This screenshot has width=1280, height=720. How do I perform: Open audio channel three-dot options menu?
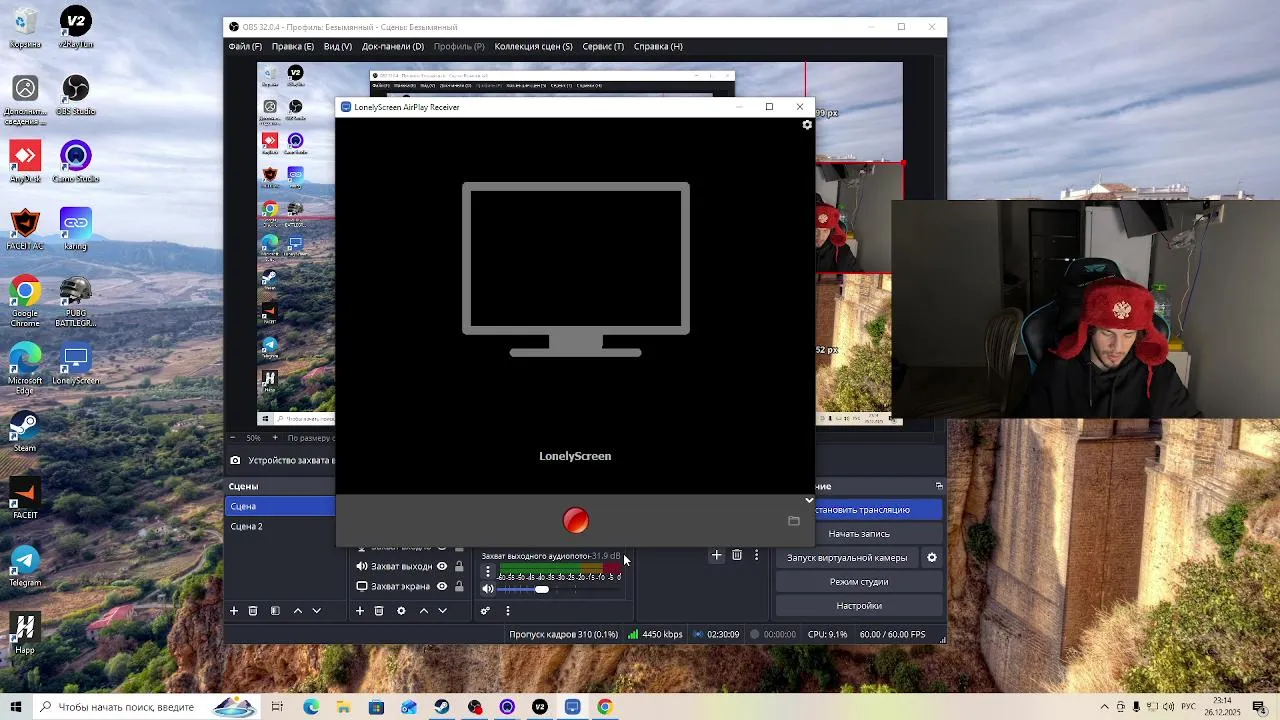pos(488,572)
